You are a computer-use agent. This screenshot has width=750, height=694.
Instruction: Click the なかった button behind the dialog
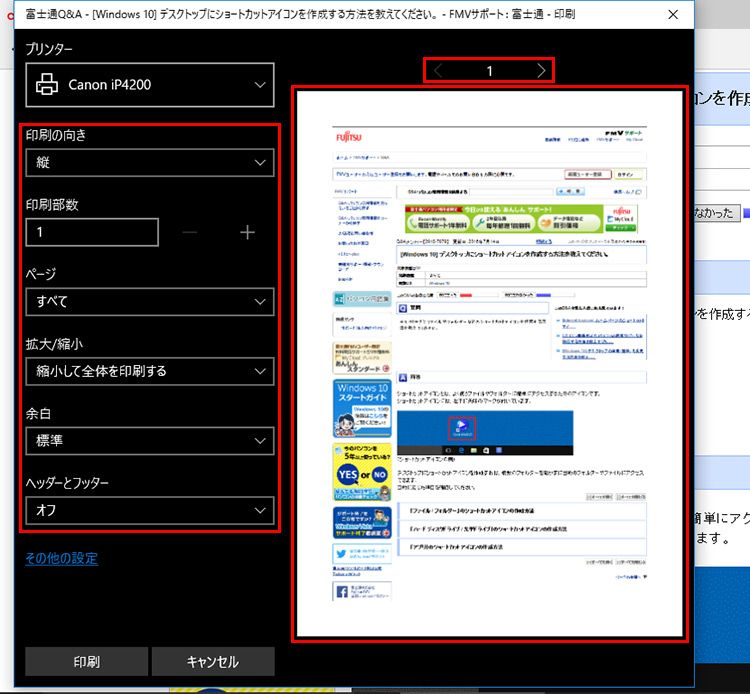pos(716,212)
